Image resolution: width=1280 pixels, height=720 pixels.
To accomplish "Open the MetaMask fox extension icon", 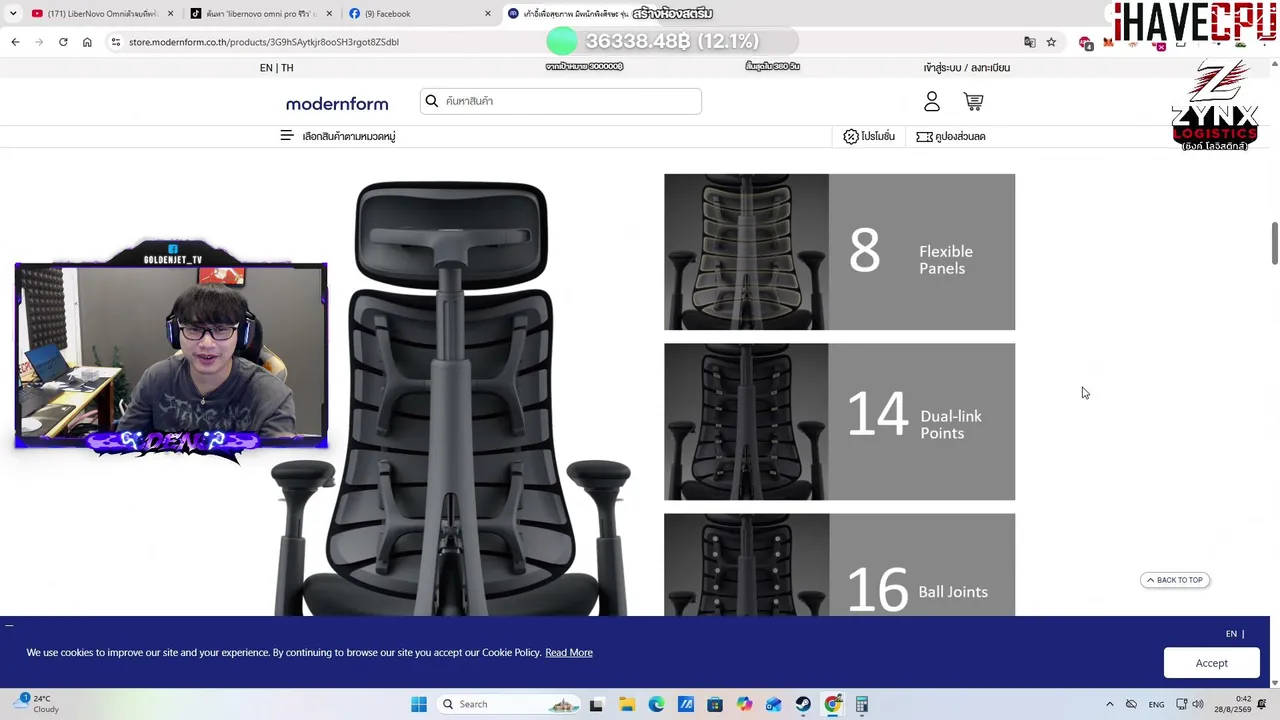I will (x=1108, y=42).
